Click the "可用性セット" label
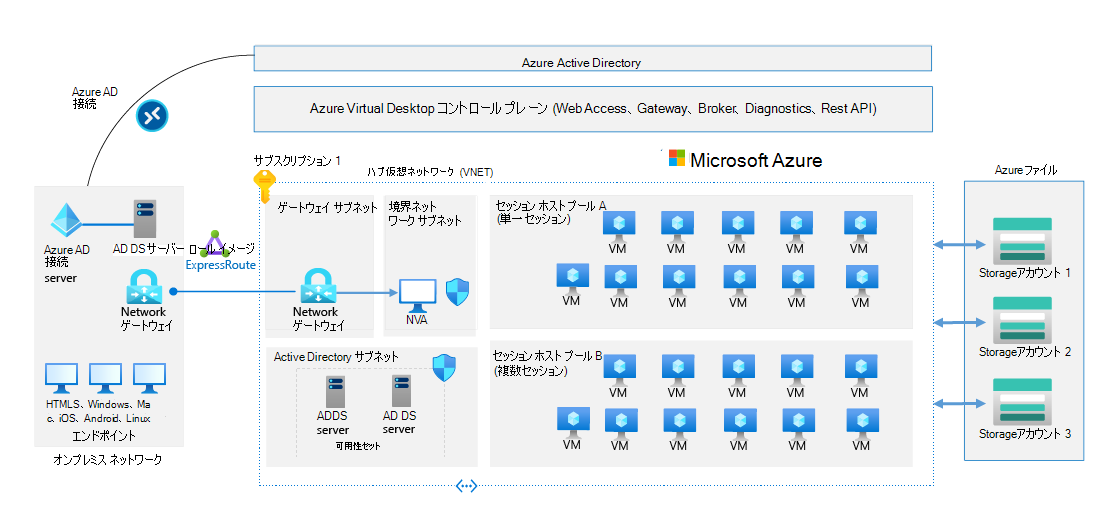The height and width of the screenshot is (524, 1112). [358, 447]
